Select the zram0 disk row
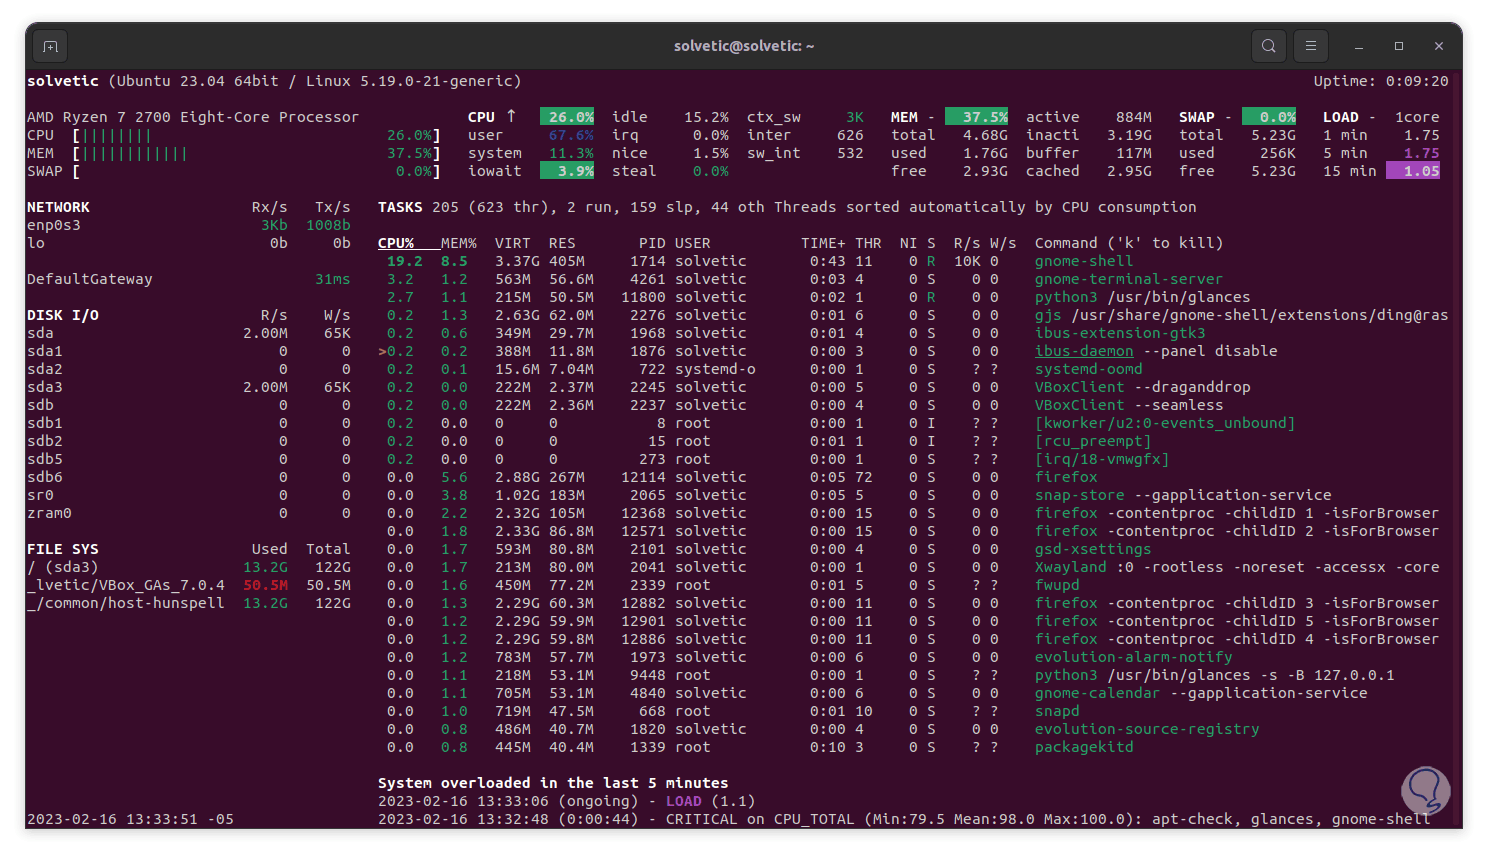The height and width of the screenshot is (857, 1488). tap(189, 513)
